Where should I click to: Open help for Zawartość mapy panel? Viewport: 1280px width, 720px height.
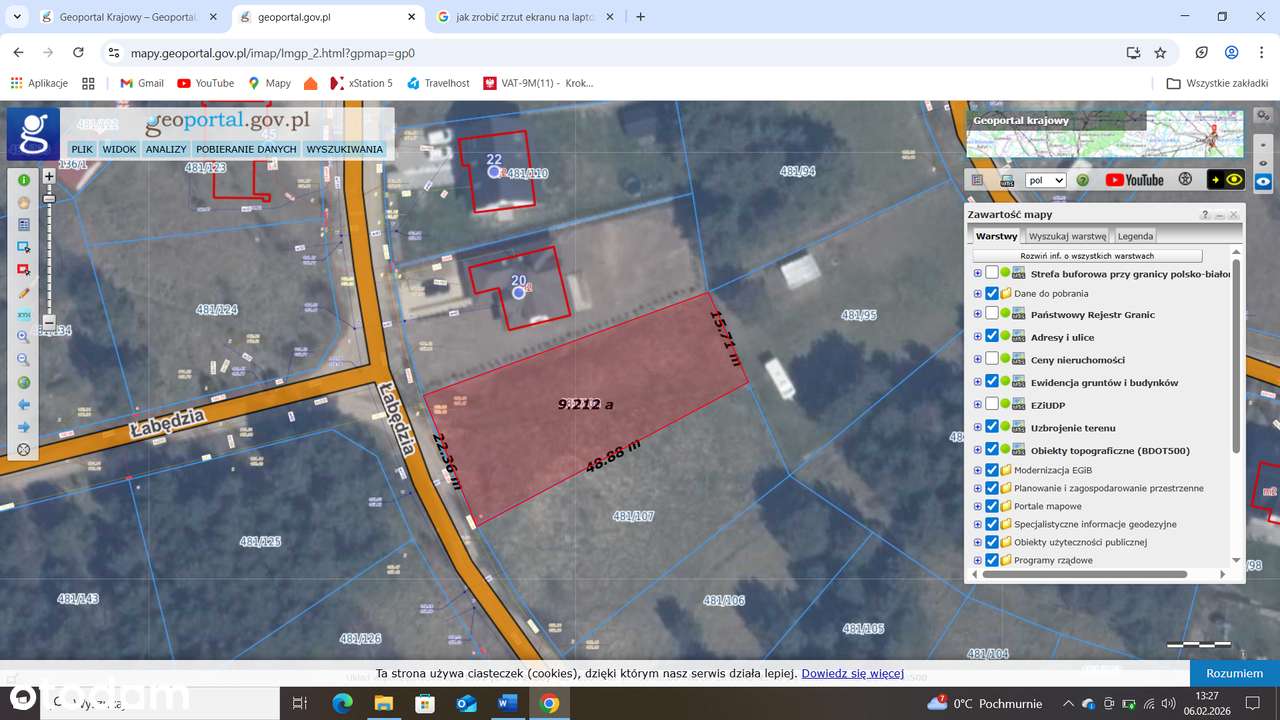1205,215
